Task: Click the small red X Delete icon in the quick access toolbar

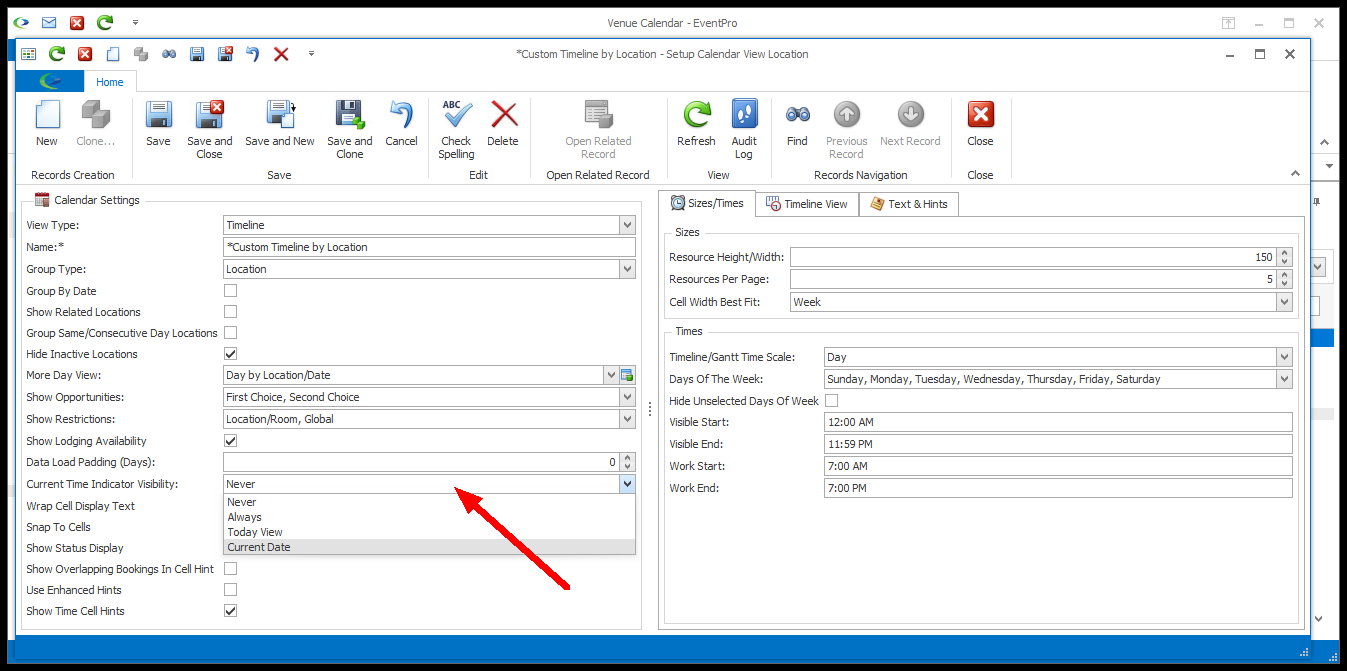Action: coord(281,54)
